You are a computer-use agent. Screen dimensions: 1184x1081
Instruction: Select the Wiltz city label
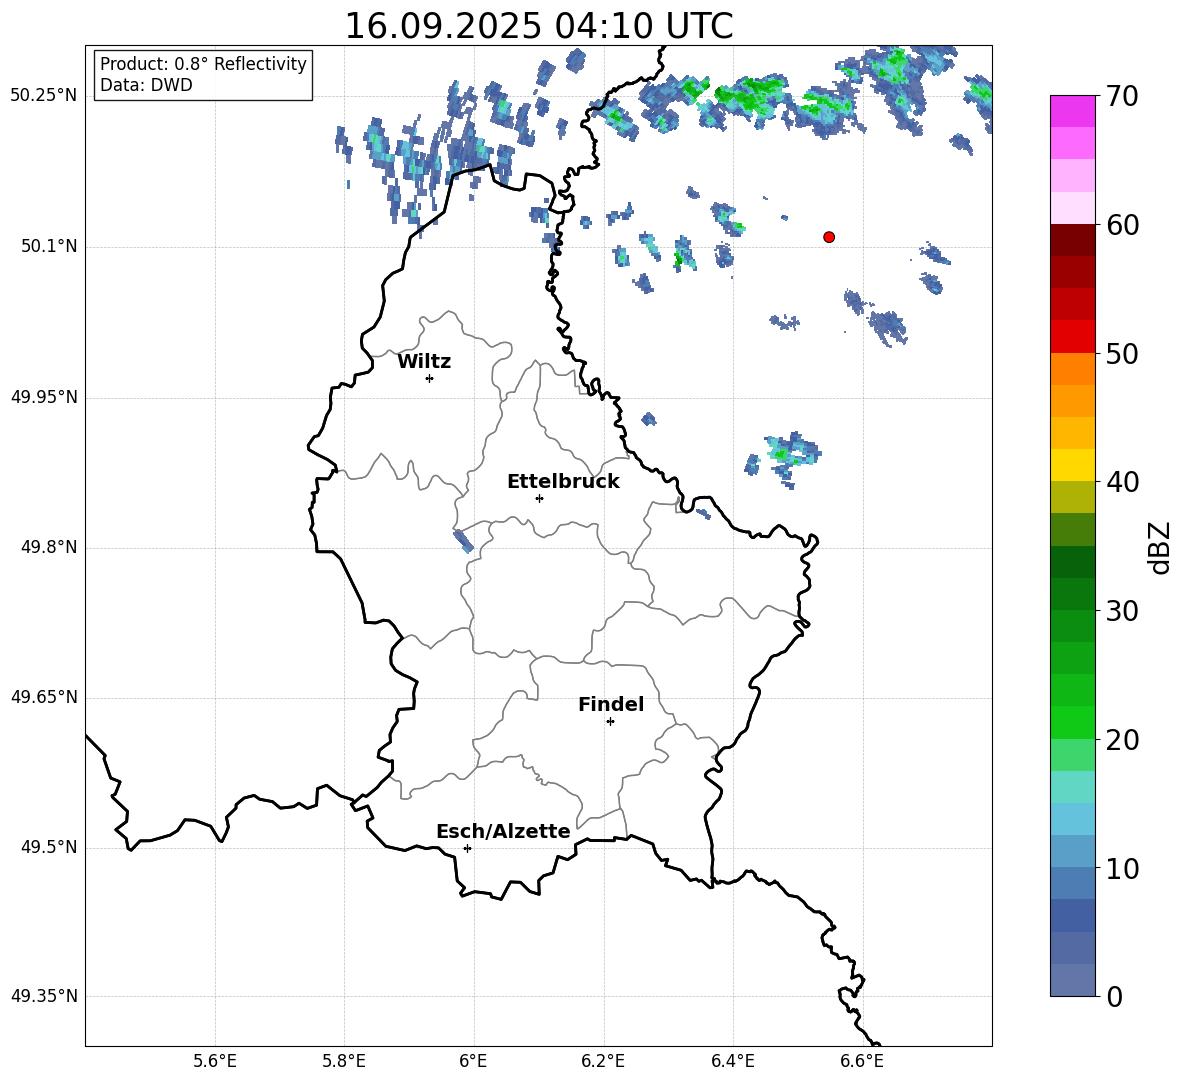(424, 362)
